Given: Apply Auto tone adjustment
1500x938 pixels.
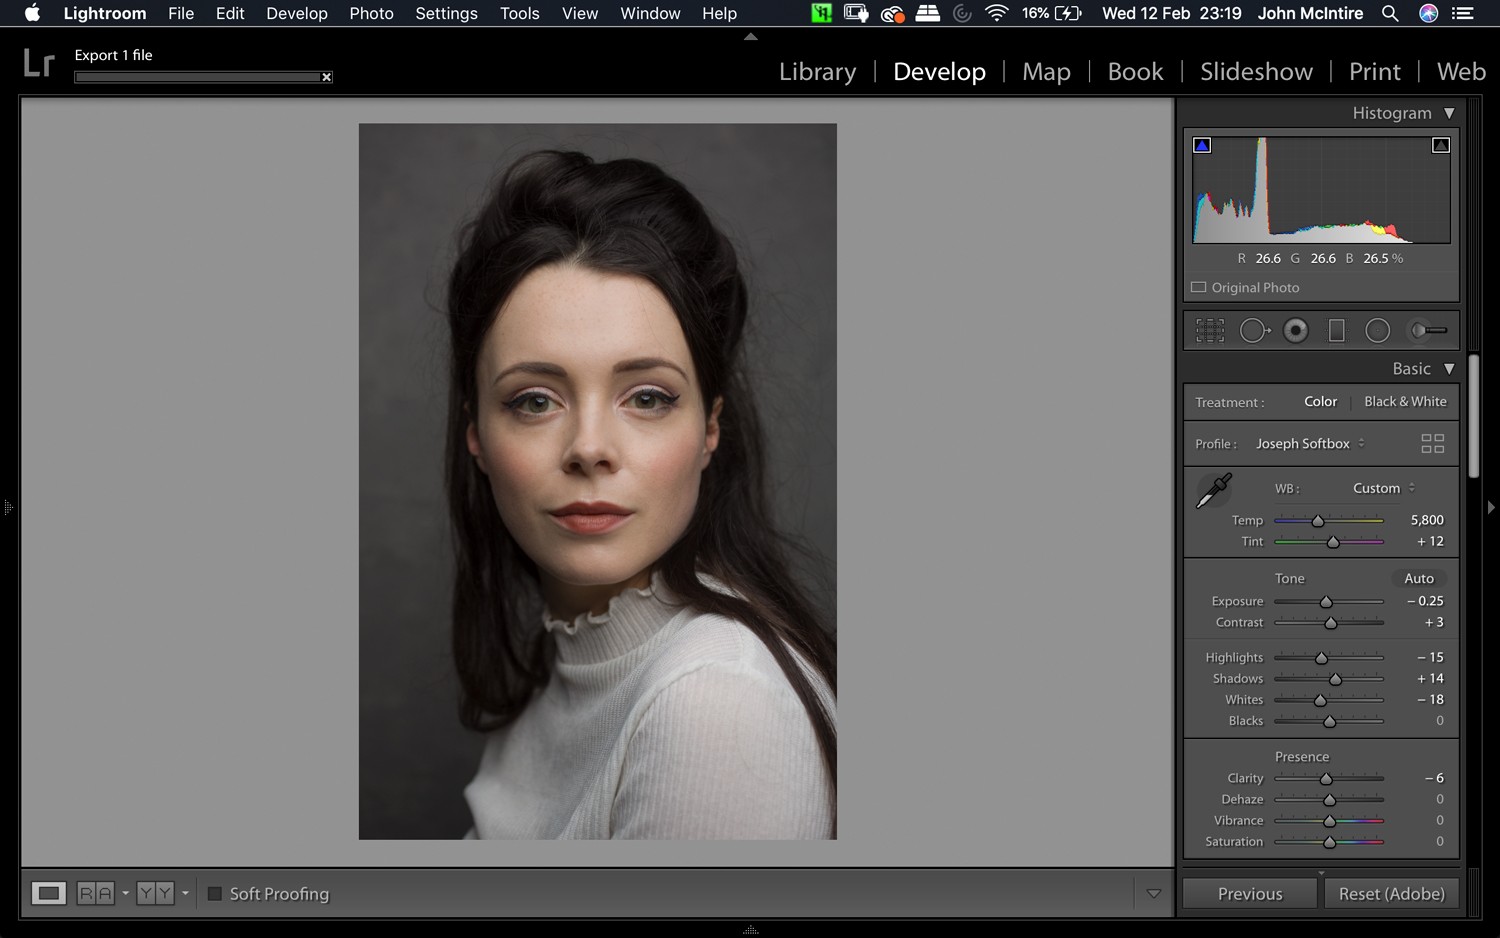Looking at the screenshot, I should 1419,578.
